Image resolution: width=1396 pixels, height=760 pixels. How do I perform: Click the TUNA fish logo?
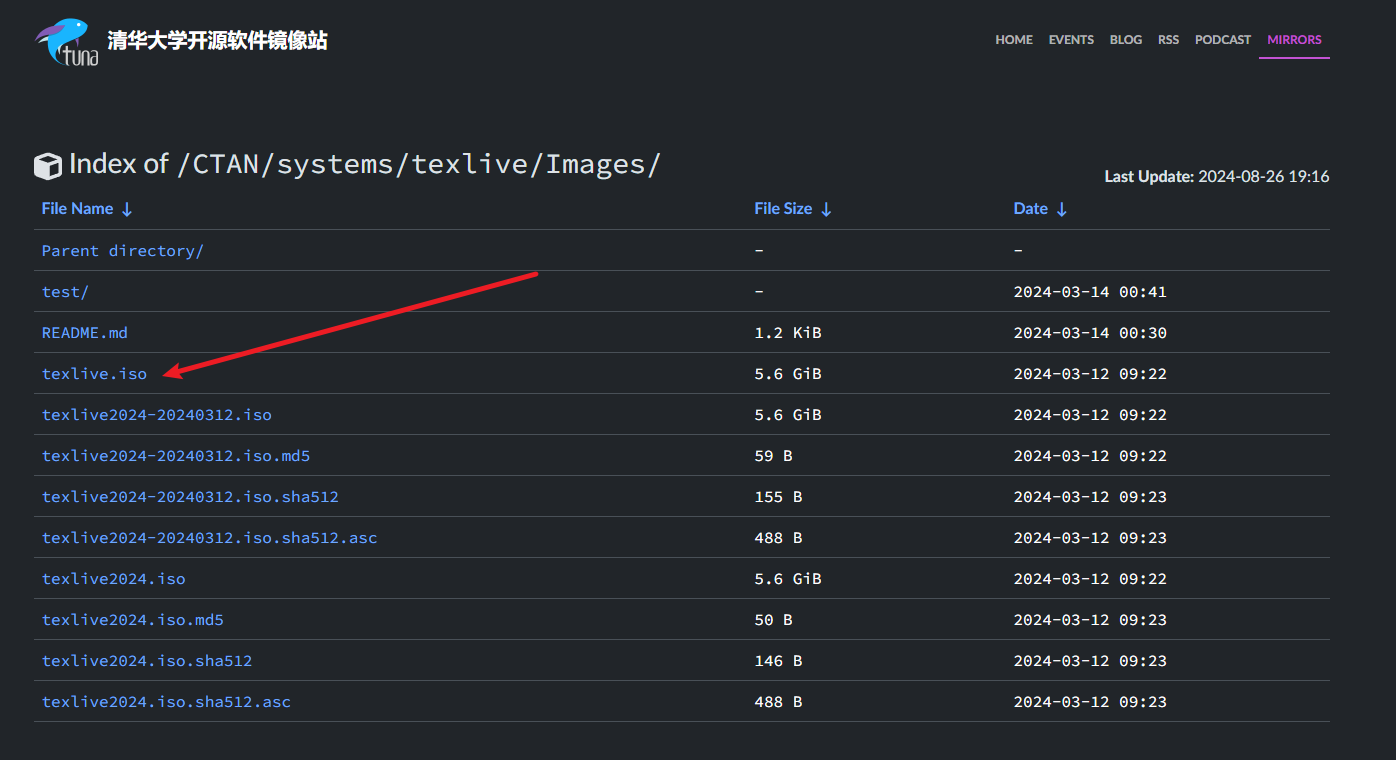coord(68,42)
